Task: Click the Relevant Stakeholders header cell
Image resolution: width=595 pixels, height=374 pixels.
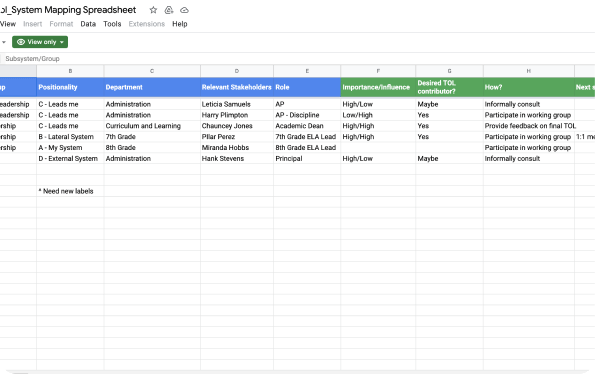Action: coord(237,87)
